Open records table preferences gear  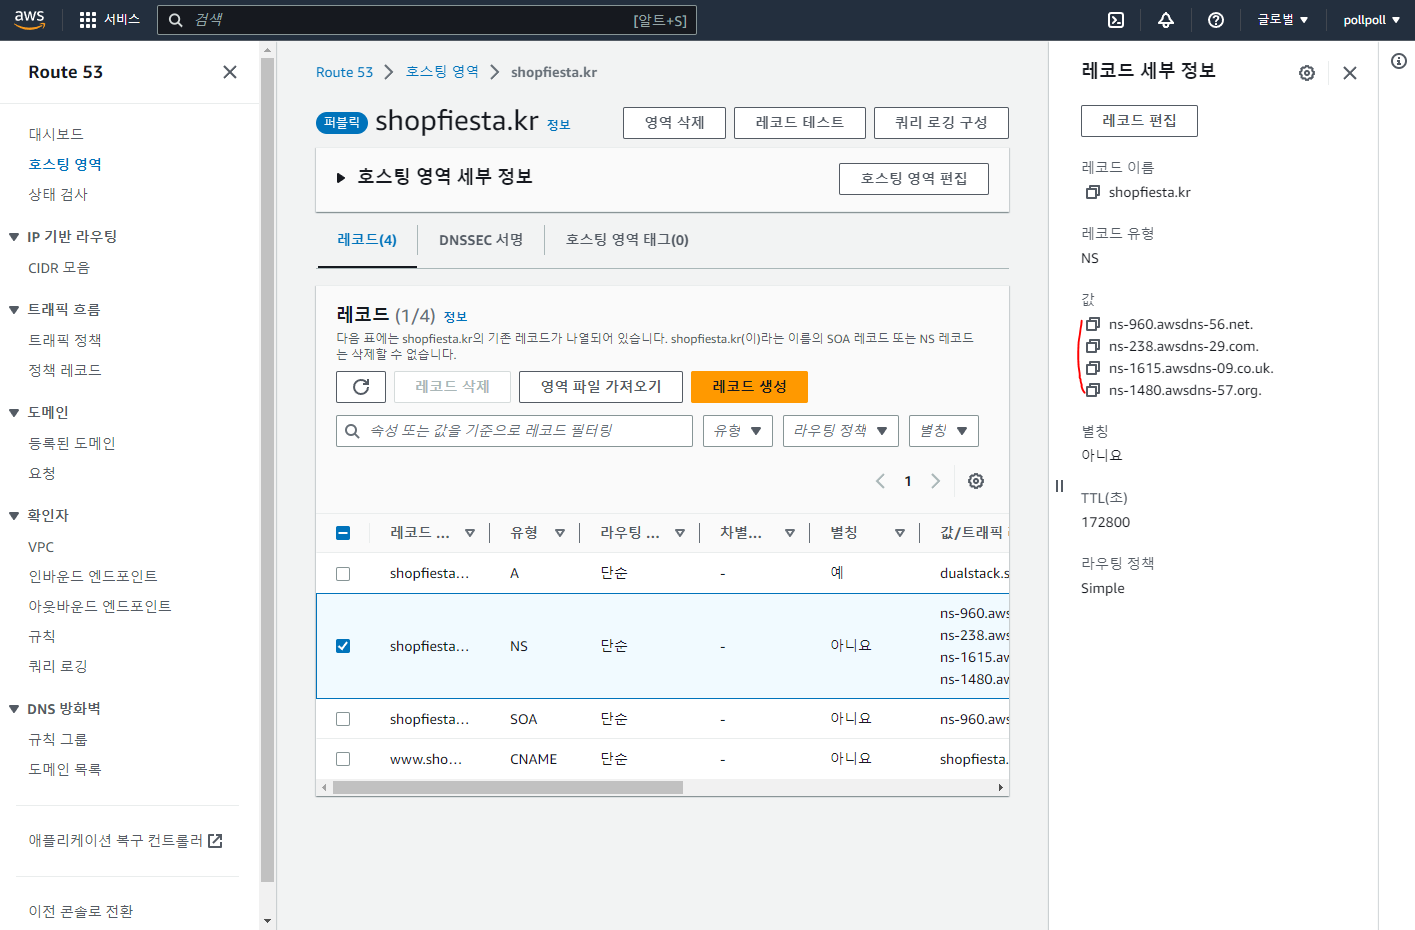click(x=976, y=481)
